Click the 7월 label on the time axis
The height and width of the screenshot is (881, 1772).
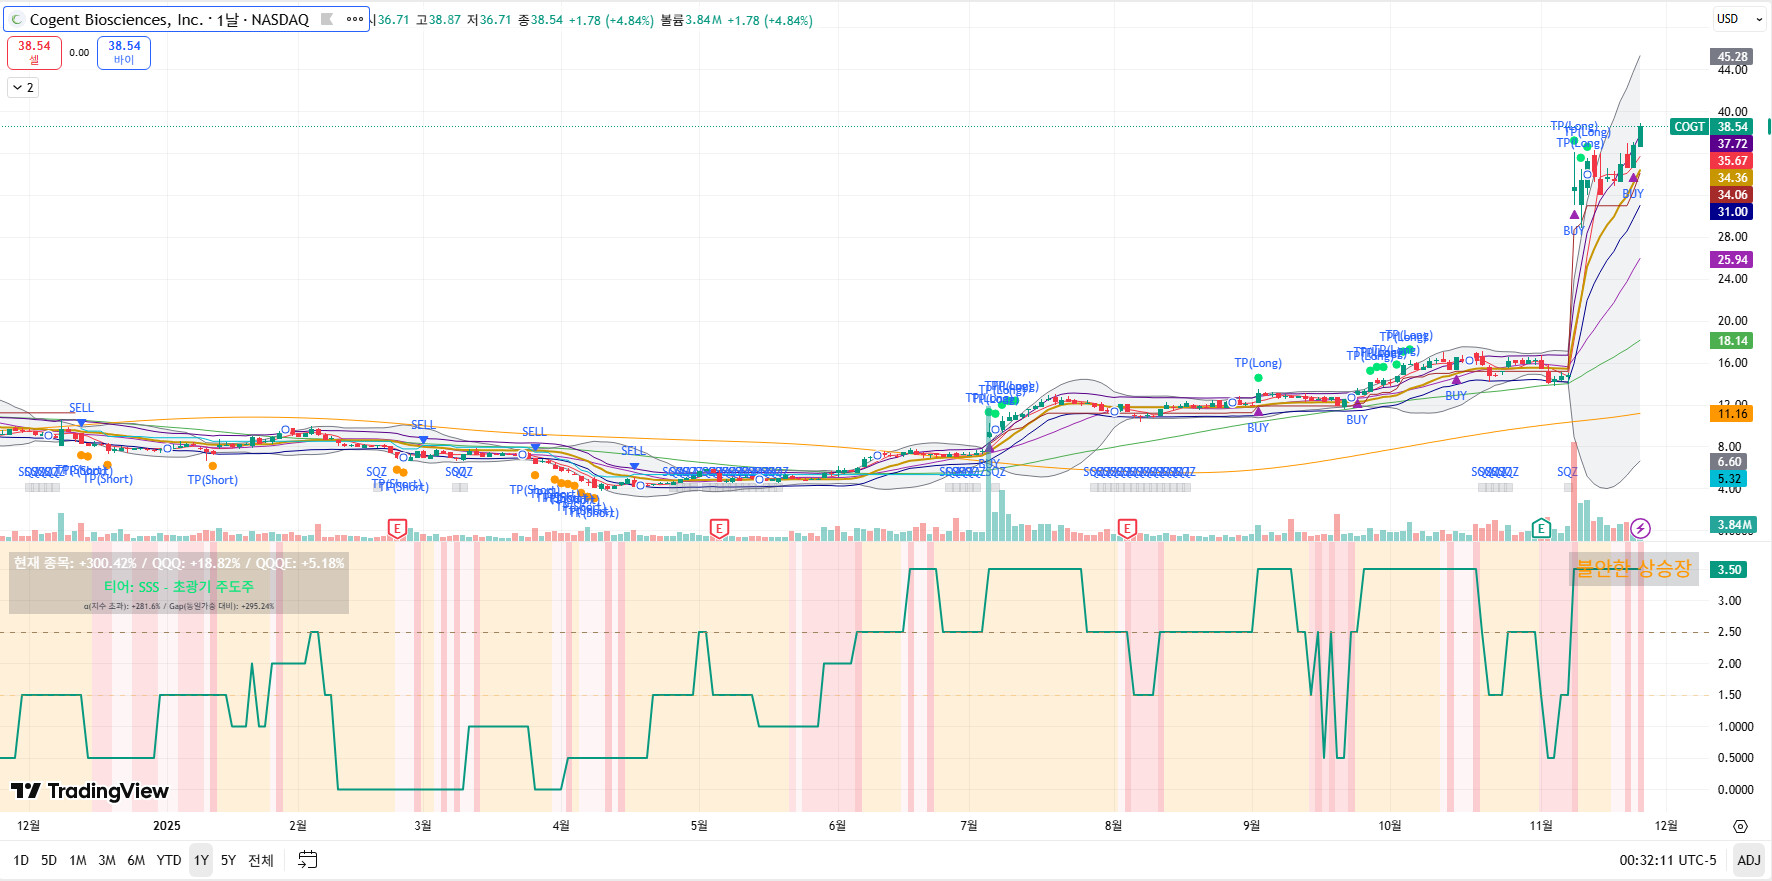click(968, 826)
